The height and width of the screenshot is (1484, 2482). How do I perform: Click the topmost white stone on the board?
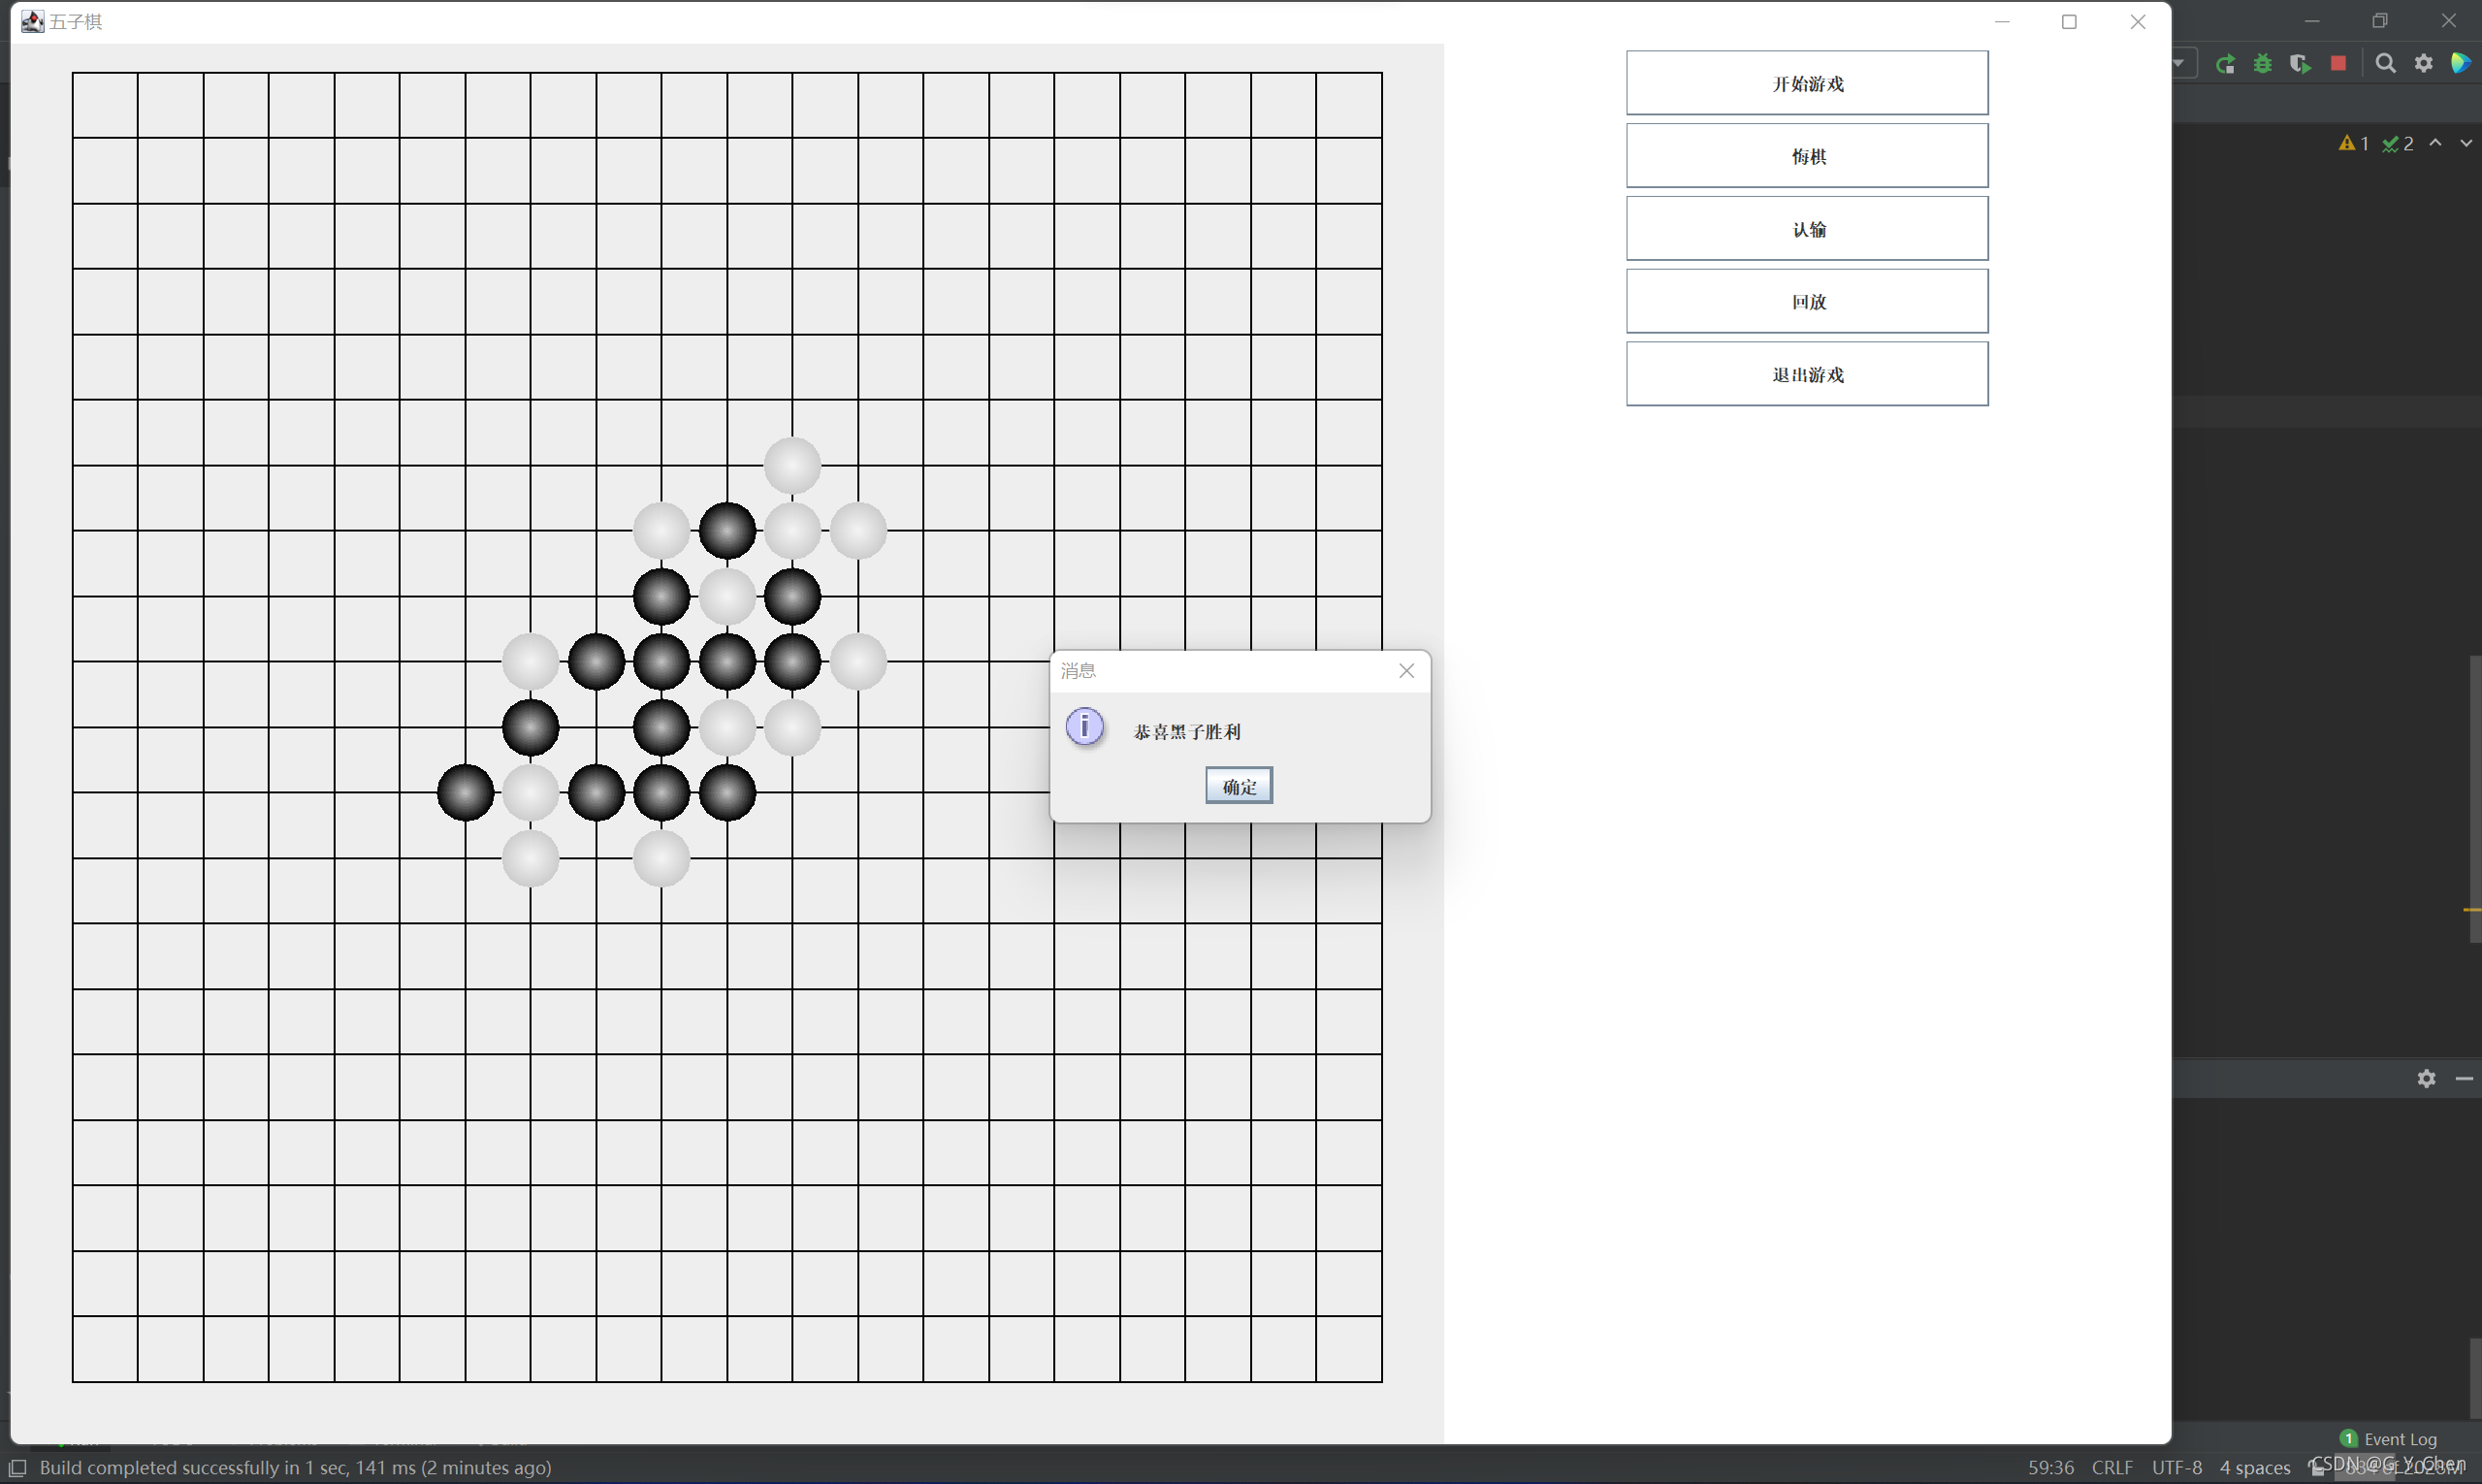click(792, 465)
